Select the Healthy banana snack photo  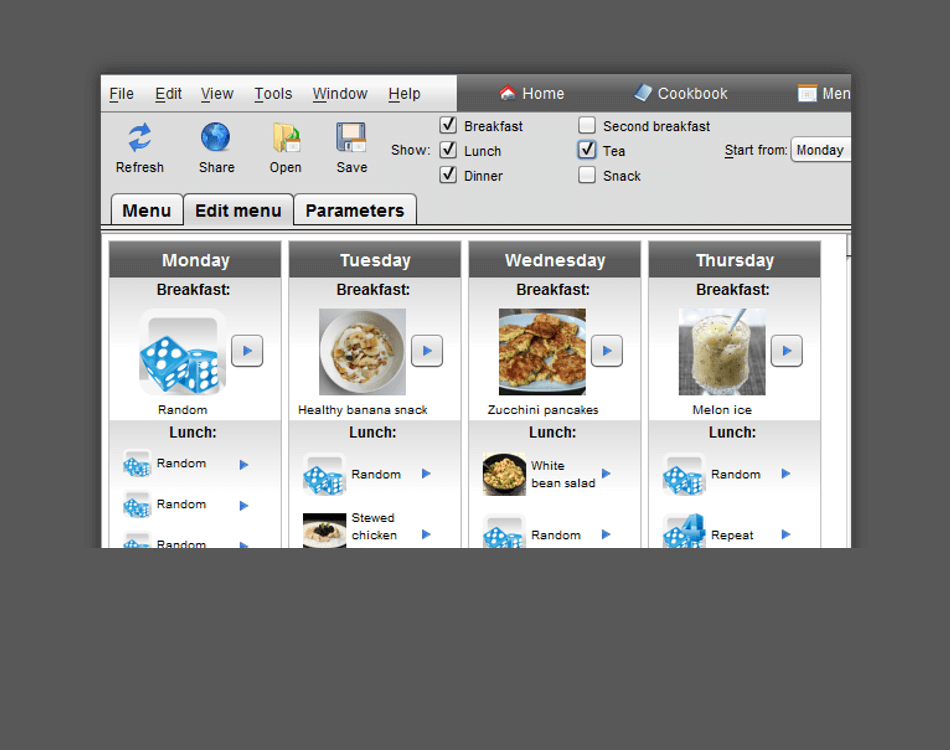(362, 352)
